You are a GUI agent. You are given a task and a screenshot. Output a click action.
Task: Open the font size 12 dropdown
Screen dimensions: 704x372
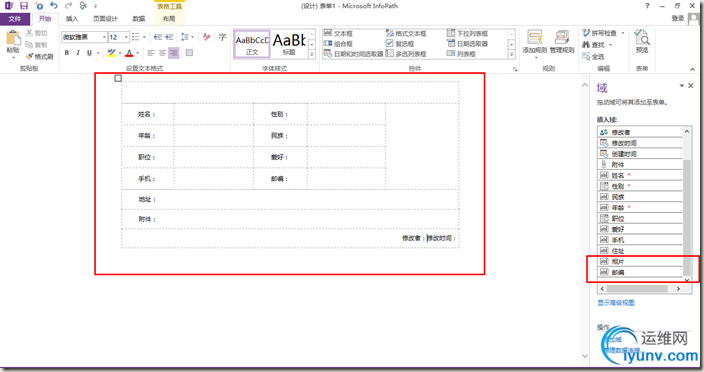pos(126,37)
